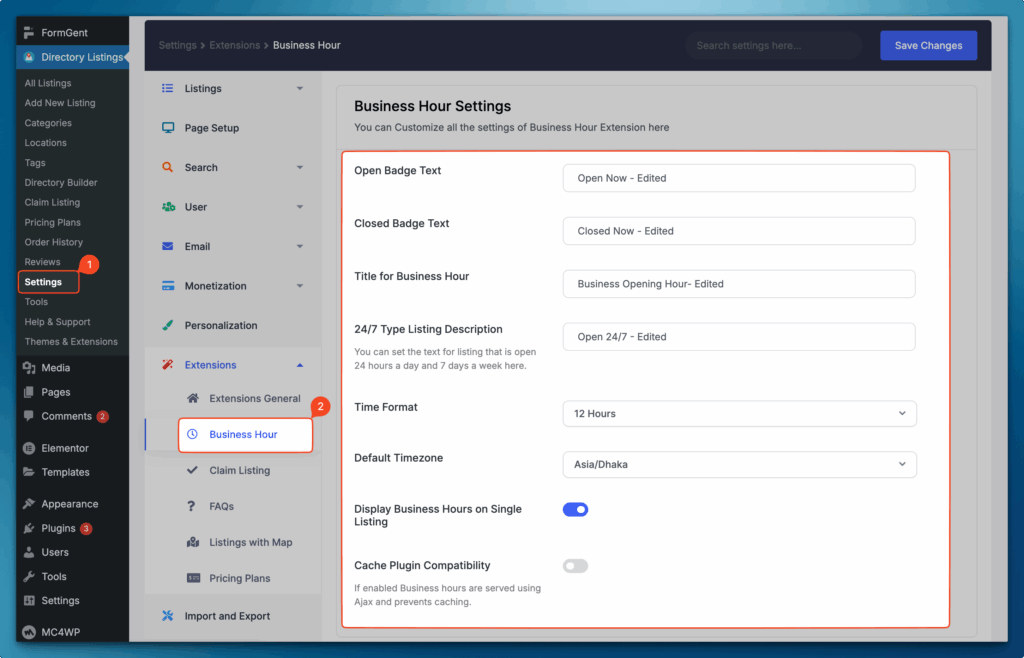
Task: Click Extensions link in breadcrumb
Action: coord(233,46)
